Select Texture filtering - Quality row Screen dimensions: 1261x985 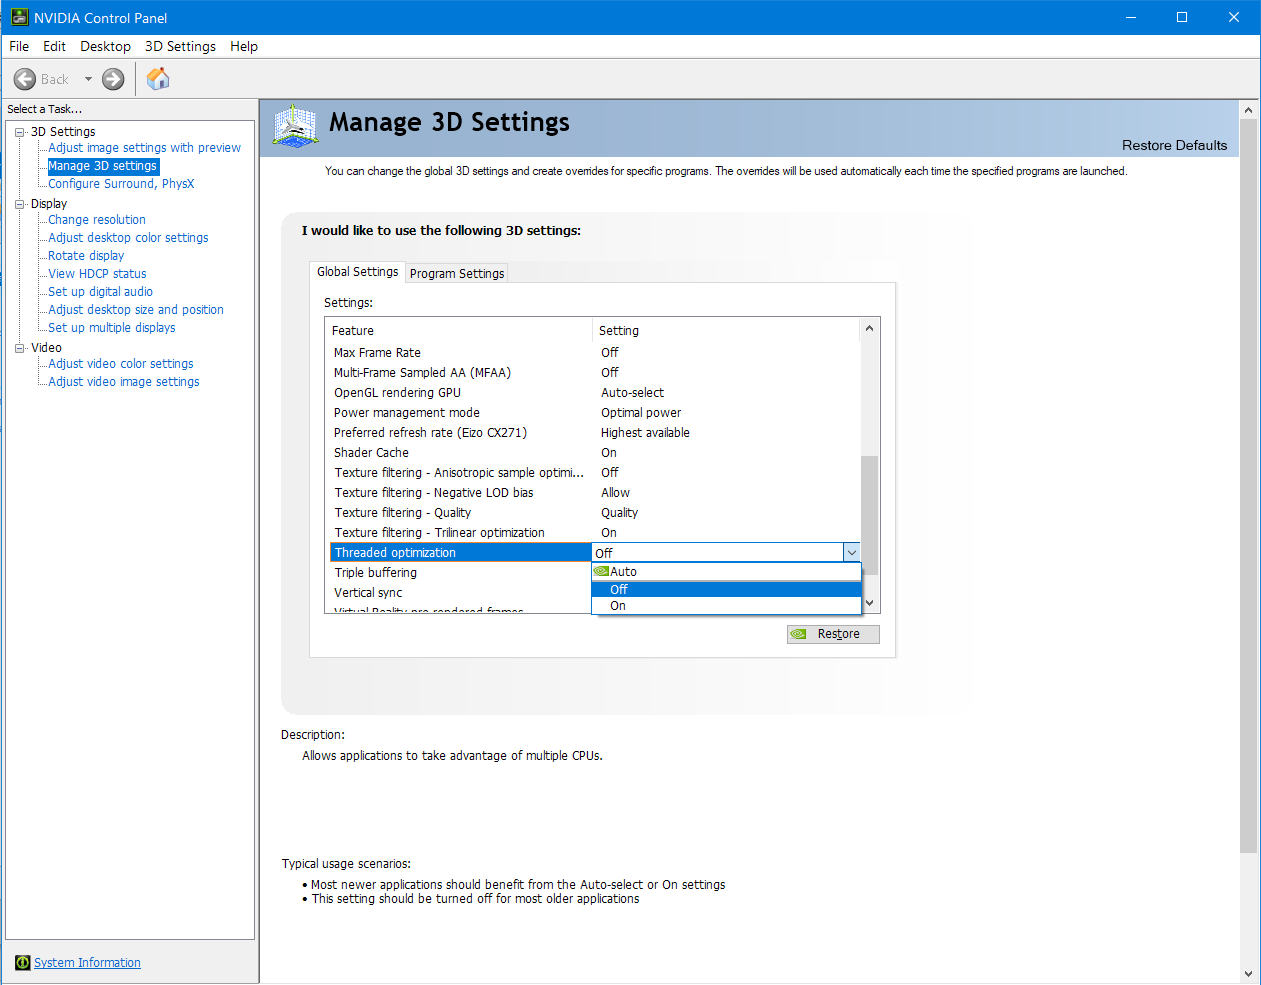(x=594, y=513)
